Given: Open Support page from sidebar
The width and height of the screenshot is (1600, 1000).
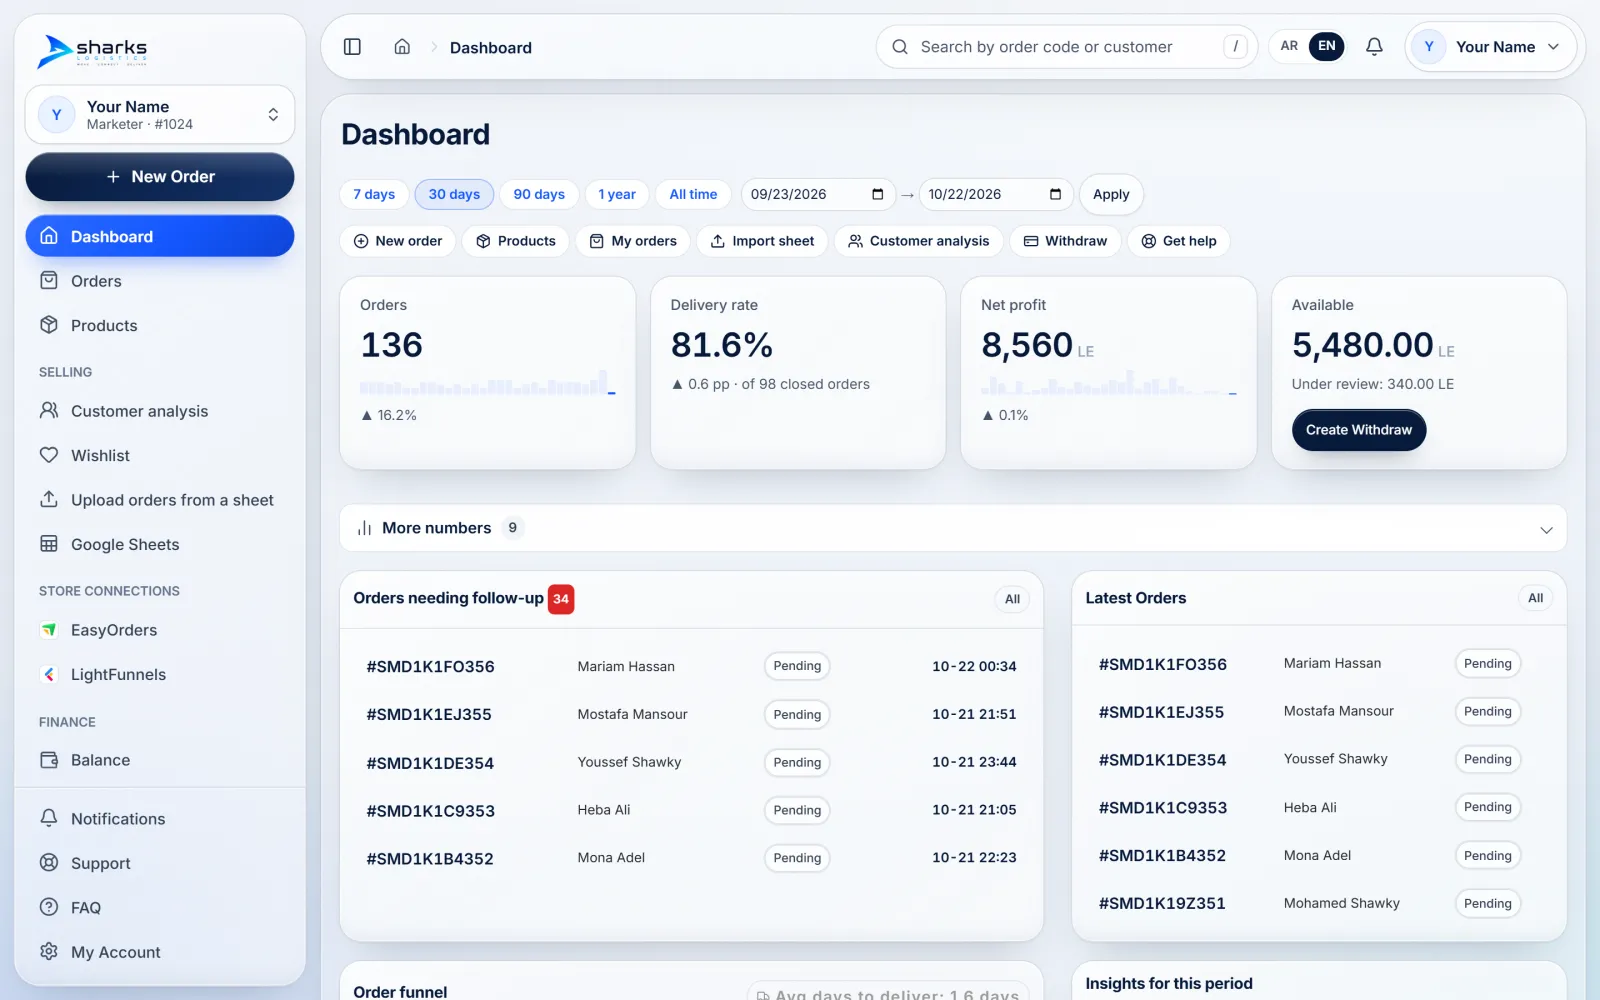Looking at the screenshot, I should point(160,863).
